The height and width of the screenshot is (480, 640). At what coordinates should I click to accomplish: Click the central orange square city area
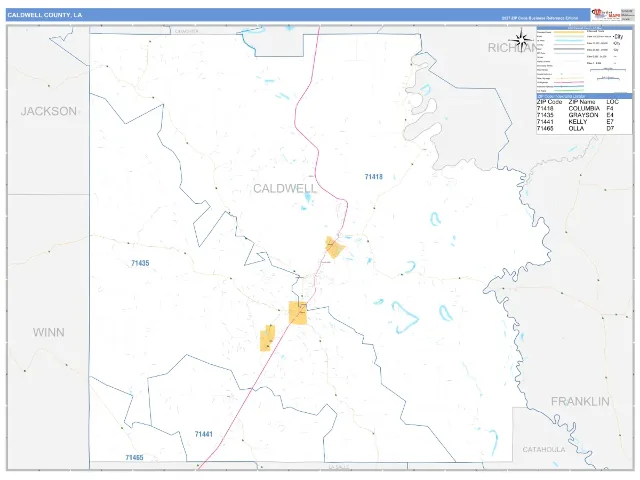coord(298,313)
